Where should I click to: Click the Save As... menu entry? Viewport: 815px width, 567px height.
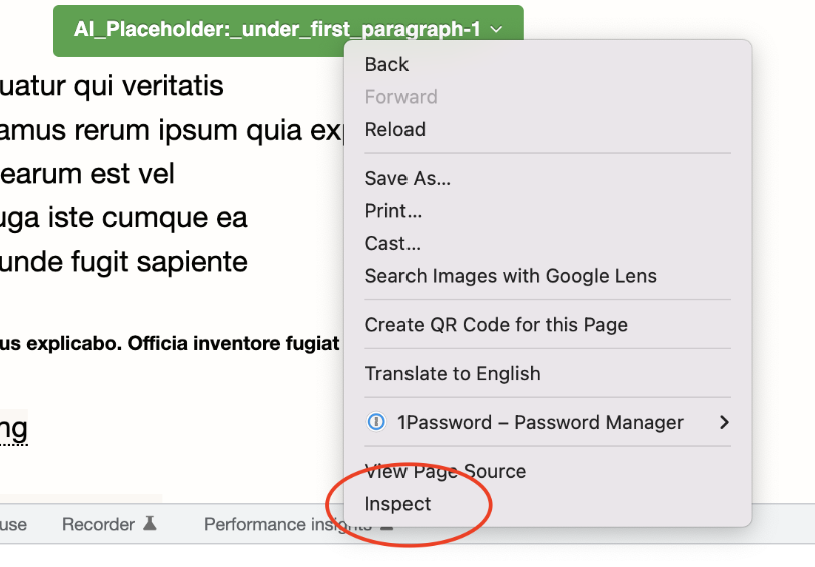click(408, 179)
